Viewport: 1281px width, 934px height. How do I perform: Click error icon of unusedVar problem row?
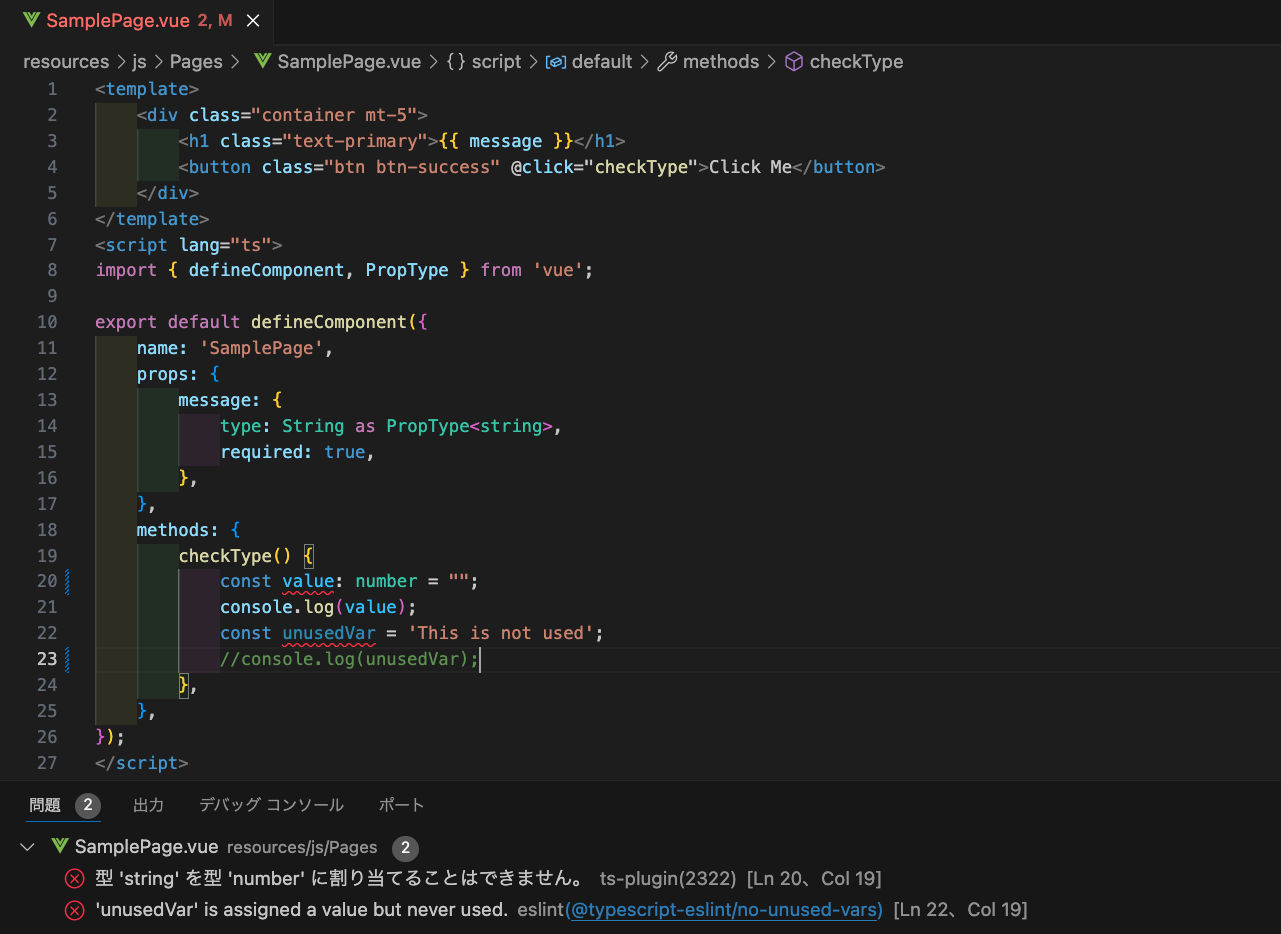(x=75, y=910)
